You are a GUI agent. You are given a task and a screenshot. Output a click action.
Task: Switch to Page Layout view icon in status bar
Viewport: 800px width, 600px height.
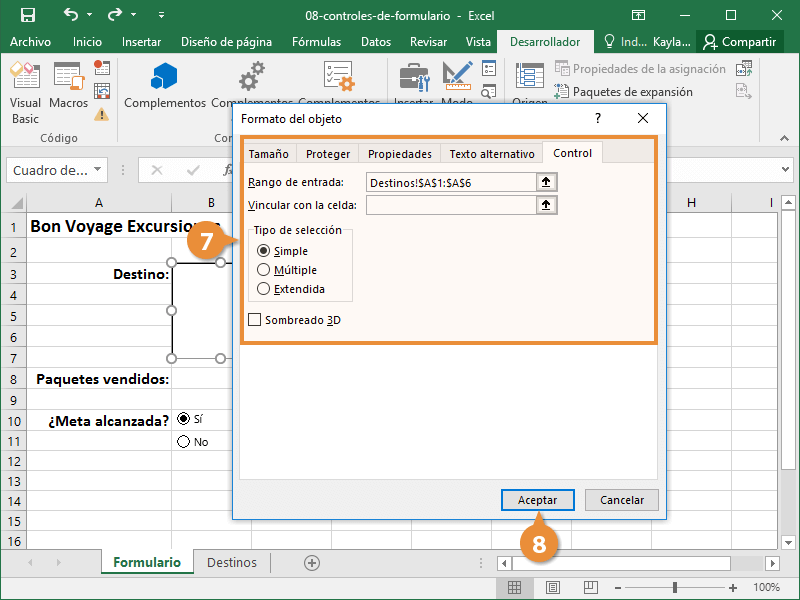553,587
